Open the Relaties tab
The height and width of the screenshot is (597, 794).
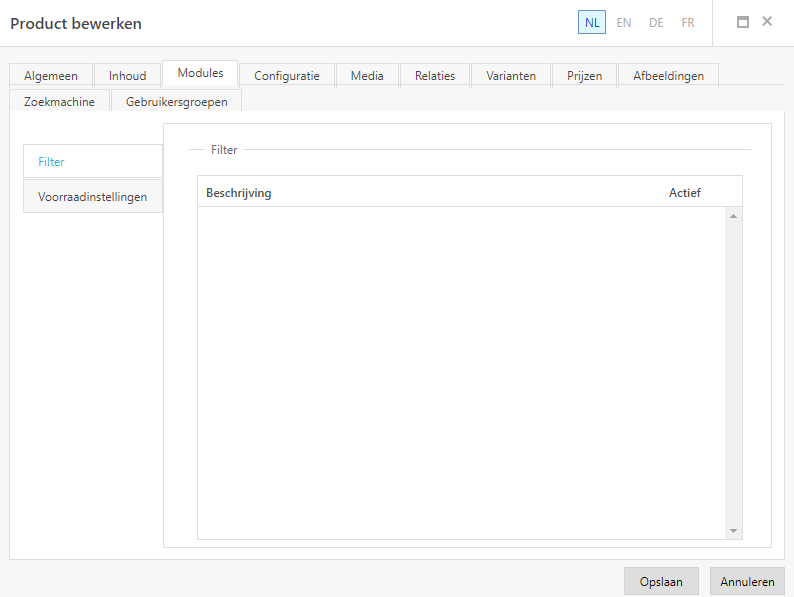pyautogui.click(x=435, y=75)
